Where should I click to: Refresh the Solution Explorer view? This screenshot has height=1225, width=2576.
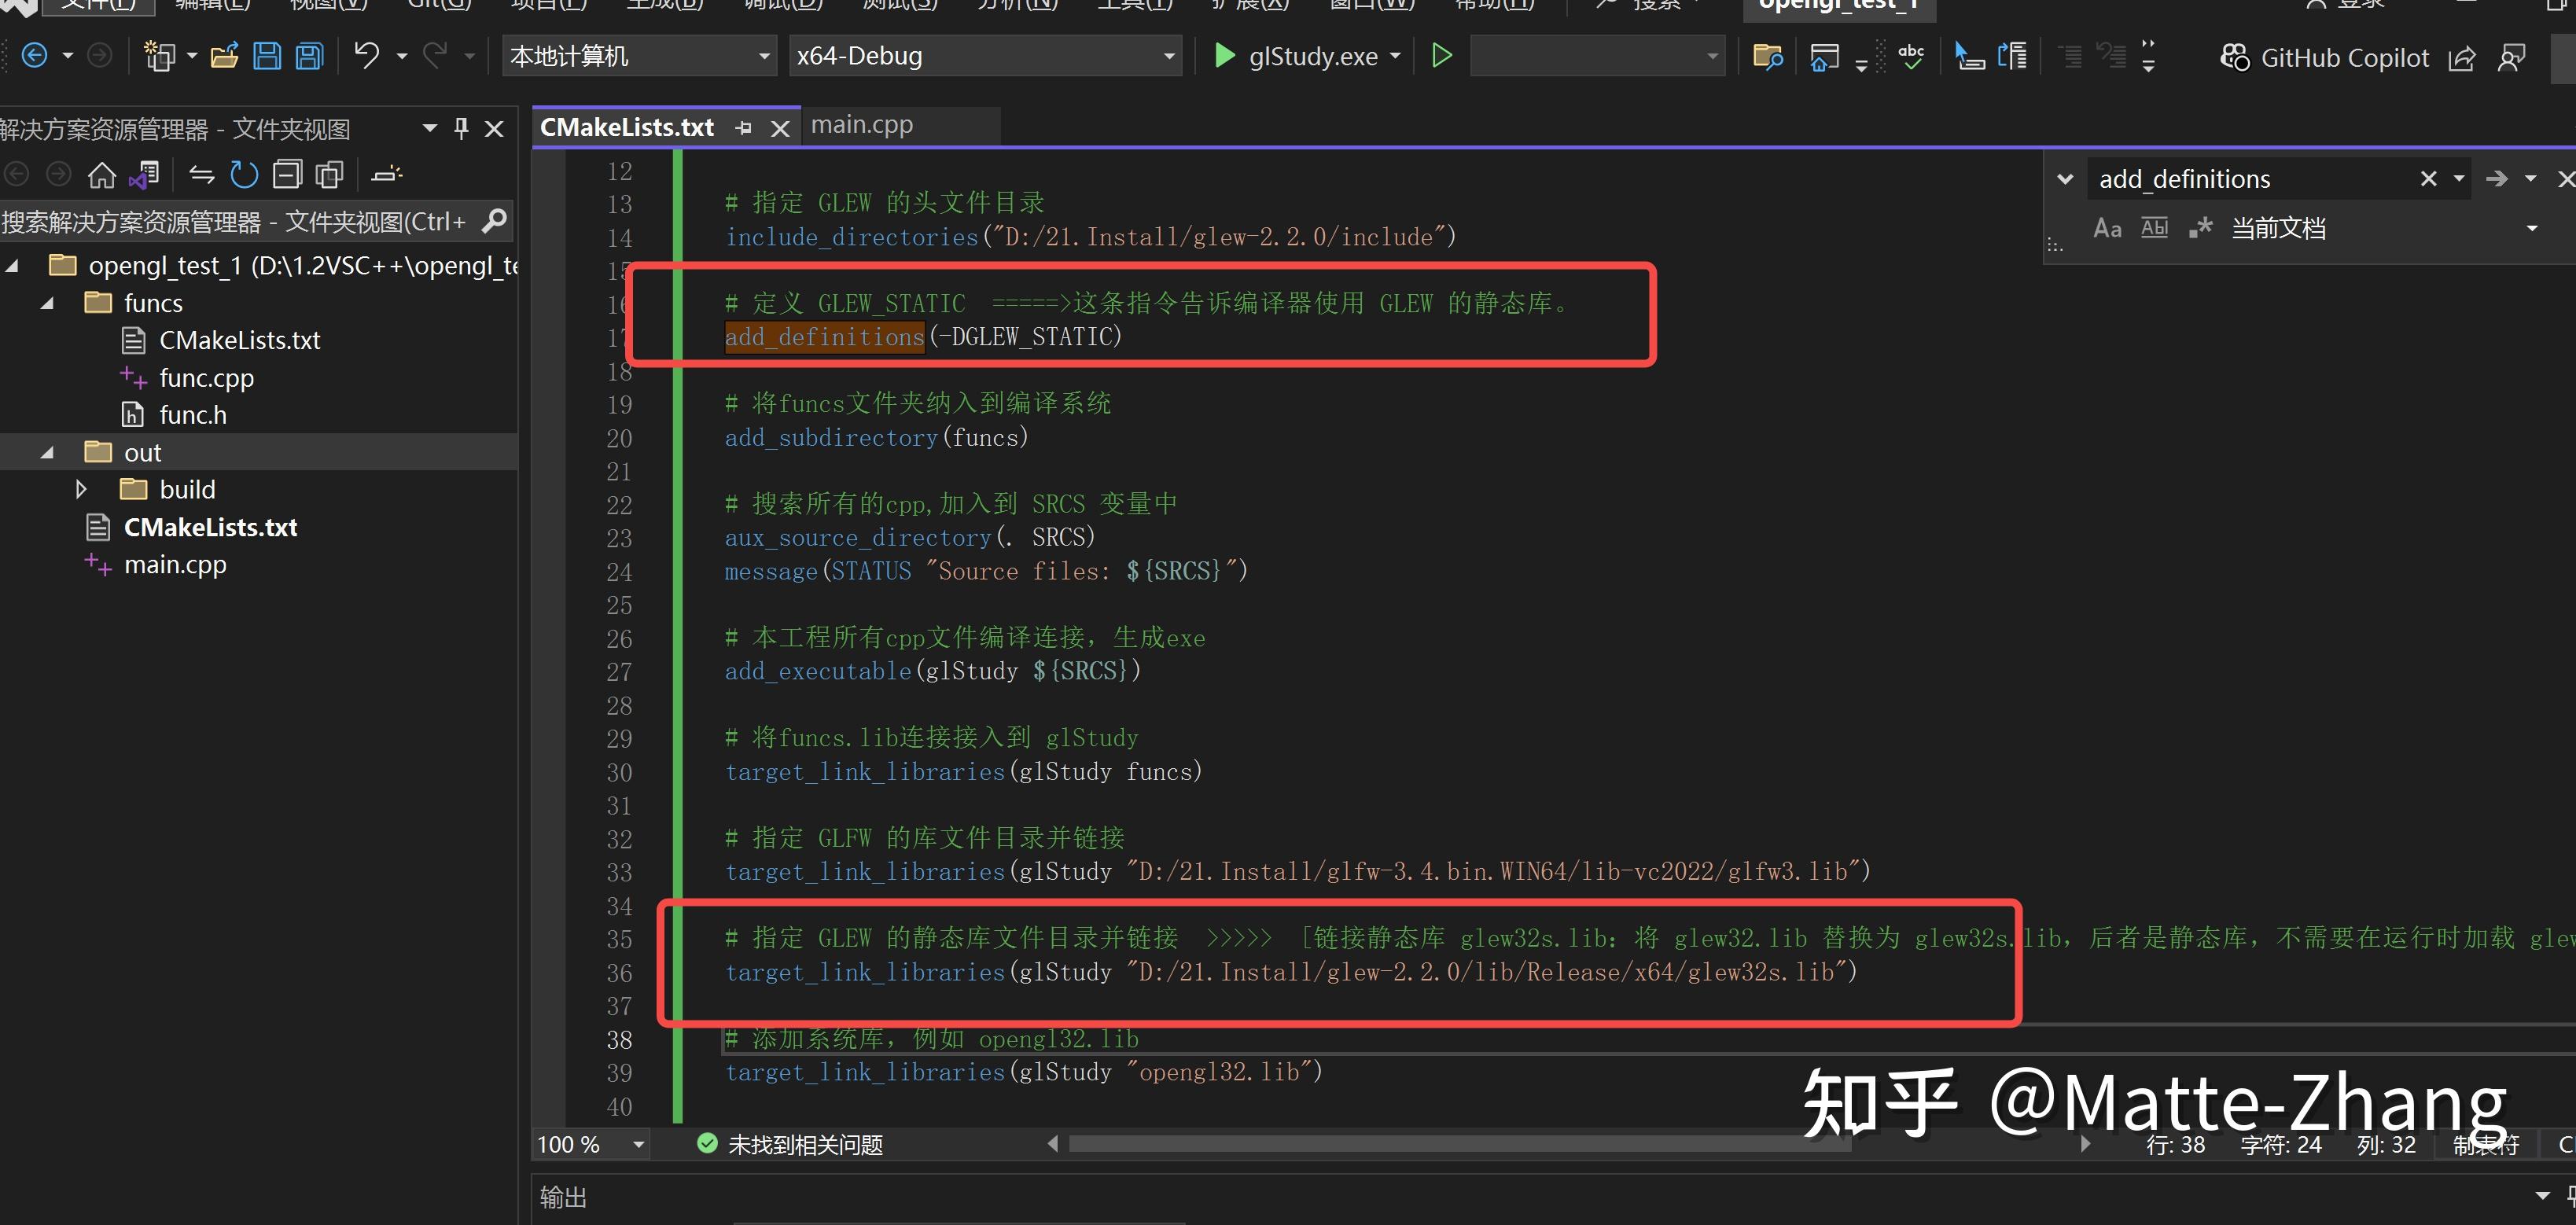(244, 173)
